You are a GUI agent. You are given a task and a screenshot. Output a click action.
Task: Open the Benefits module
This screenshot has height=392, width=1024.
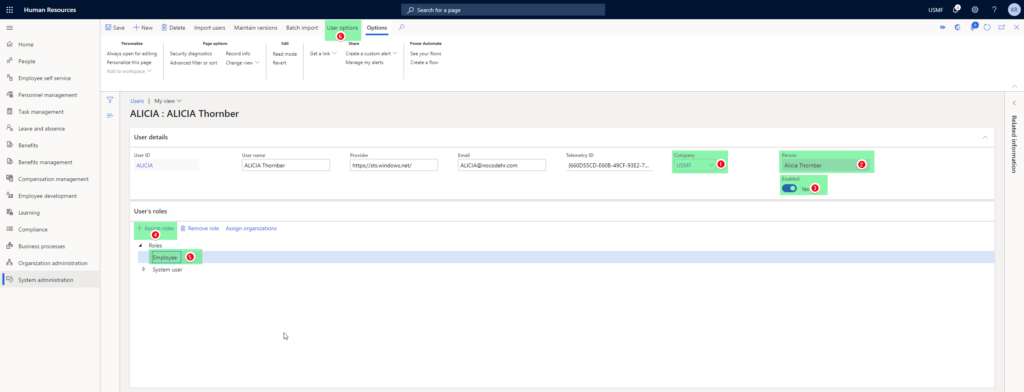coord(28,145)
